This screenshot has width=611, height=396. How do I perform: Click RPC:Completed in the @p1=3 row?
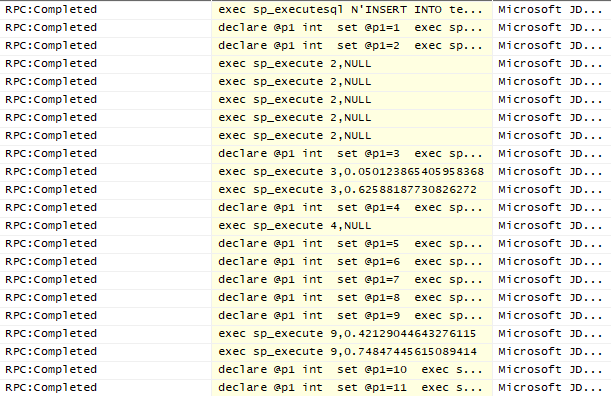click(51, 154)
